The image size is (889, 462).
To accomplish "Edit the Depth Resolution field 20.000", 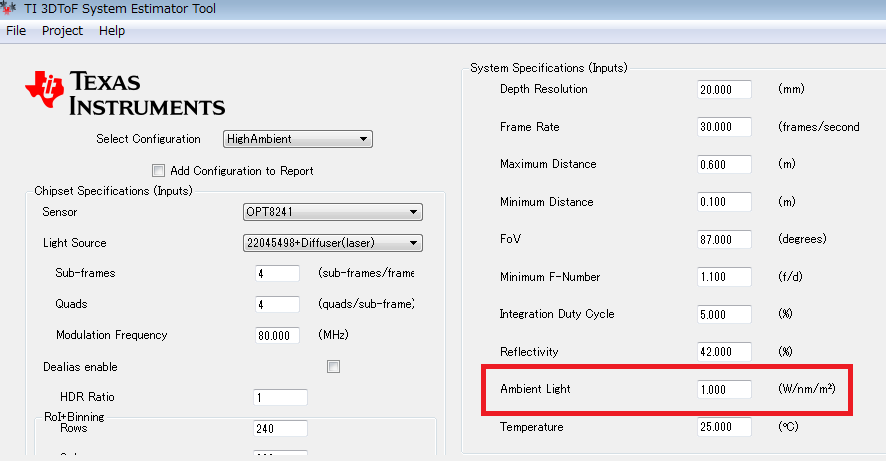I will 724,90.
